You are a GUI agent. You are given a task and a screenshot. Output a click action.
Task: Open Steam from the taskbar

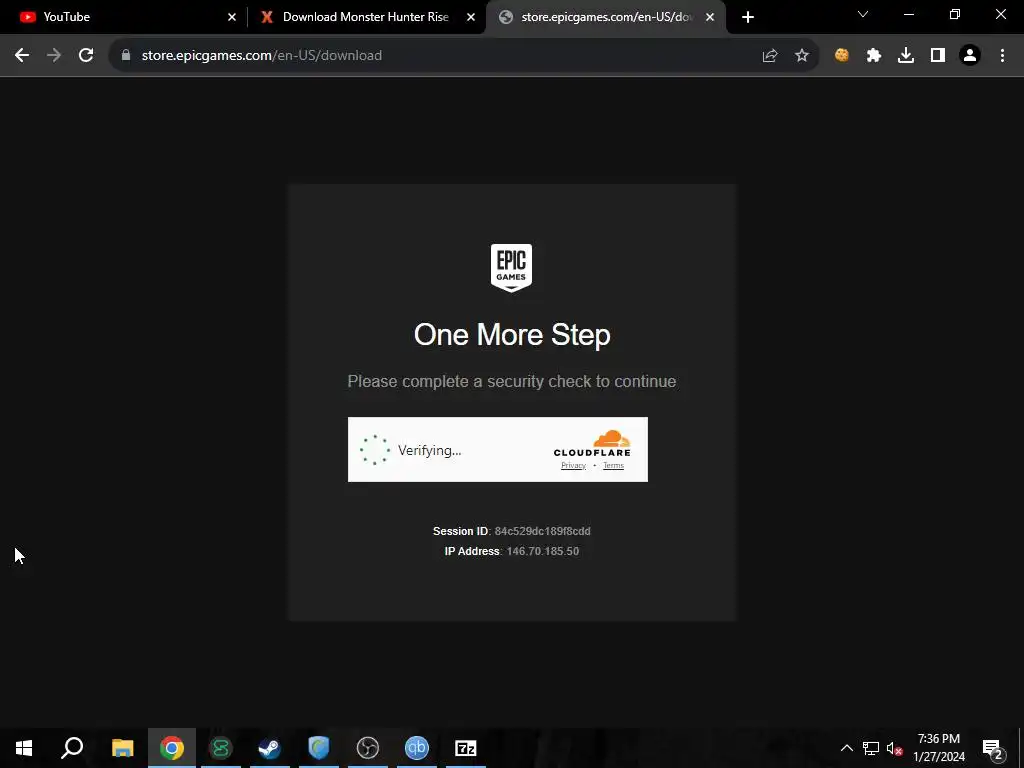tap(270, 748)
